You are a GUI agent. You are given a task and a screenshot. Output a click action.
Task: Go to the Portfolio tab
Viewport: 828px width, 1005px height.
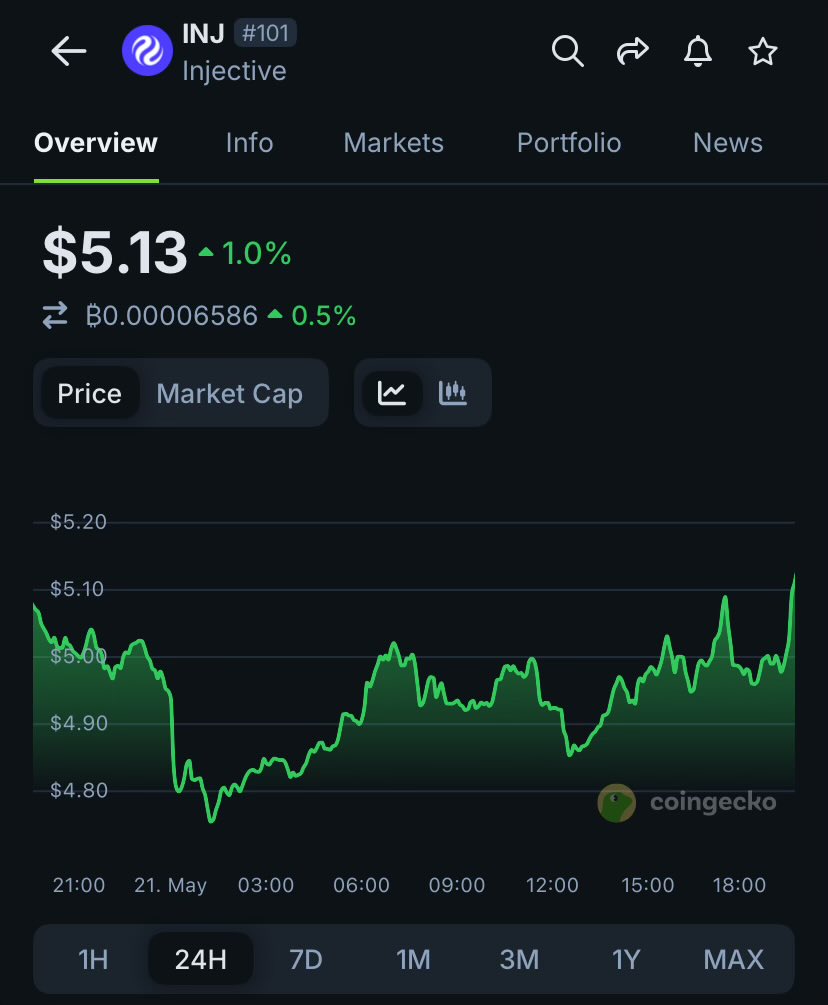[569, 143]
